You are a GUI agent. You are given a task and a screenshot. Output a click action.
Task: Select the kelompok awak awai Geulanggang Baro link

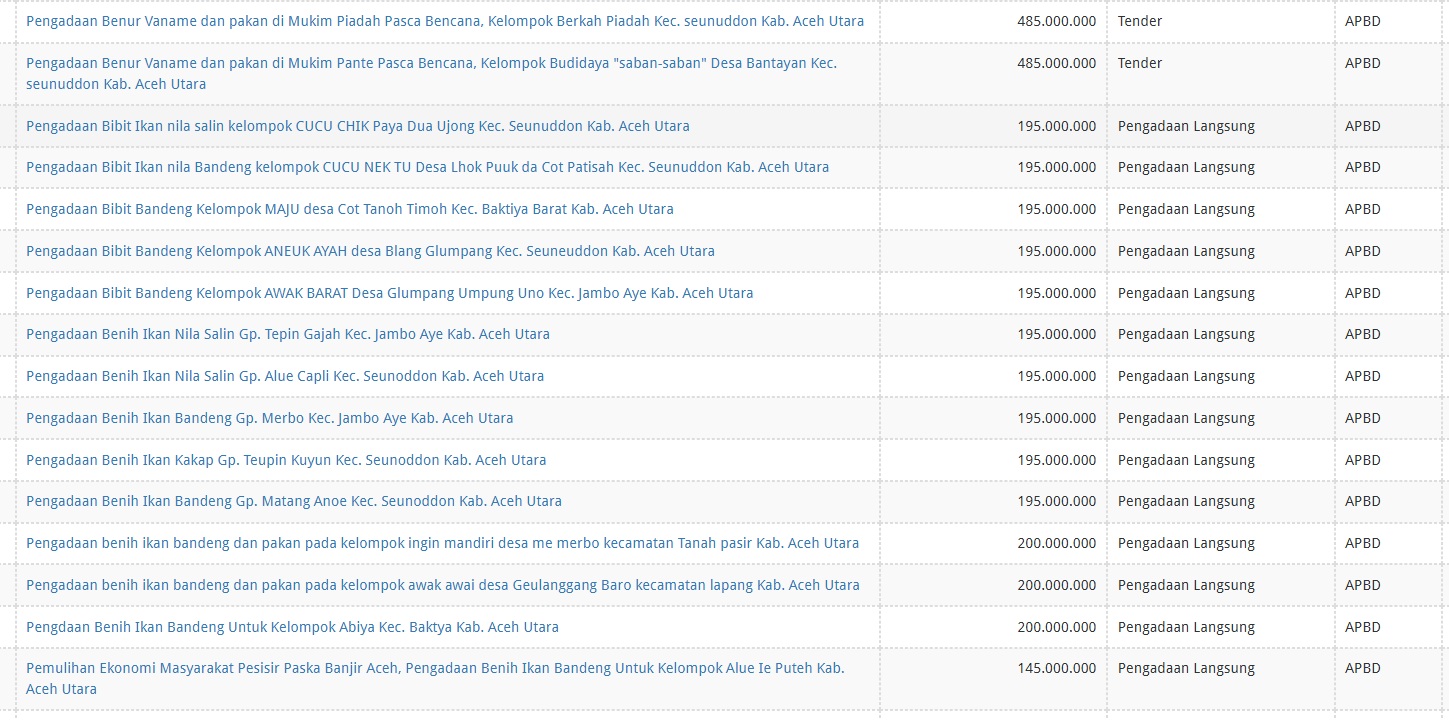[x=442, y=585]
